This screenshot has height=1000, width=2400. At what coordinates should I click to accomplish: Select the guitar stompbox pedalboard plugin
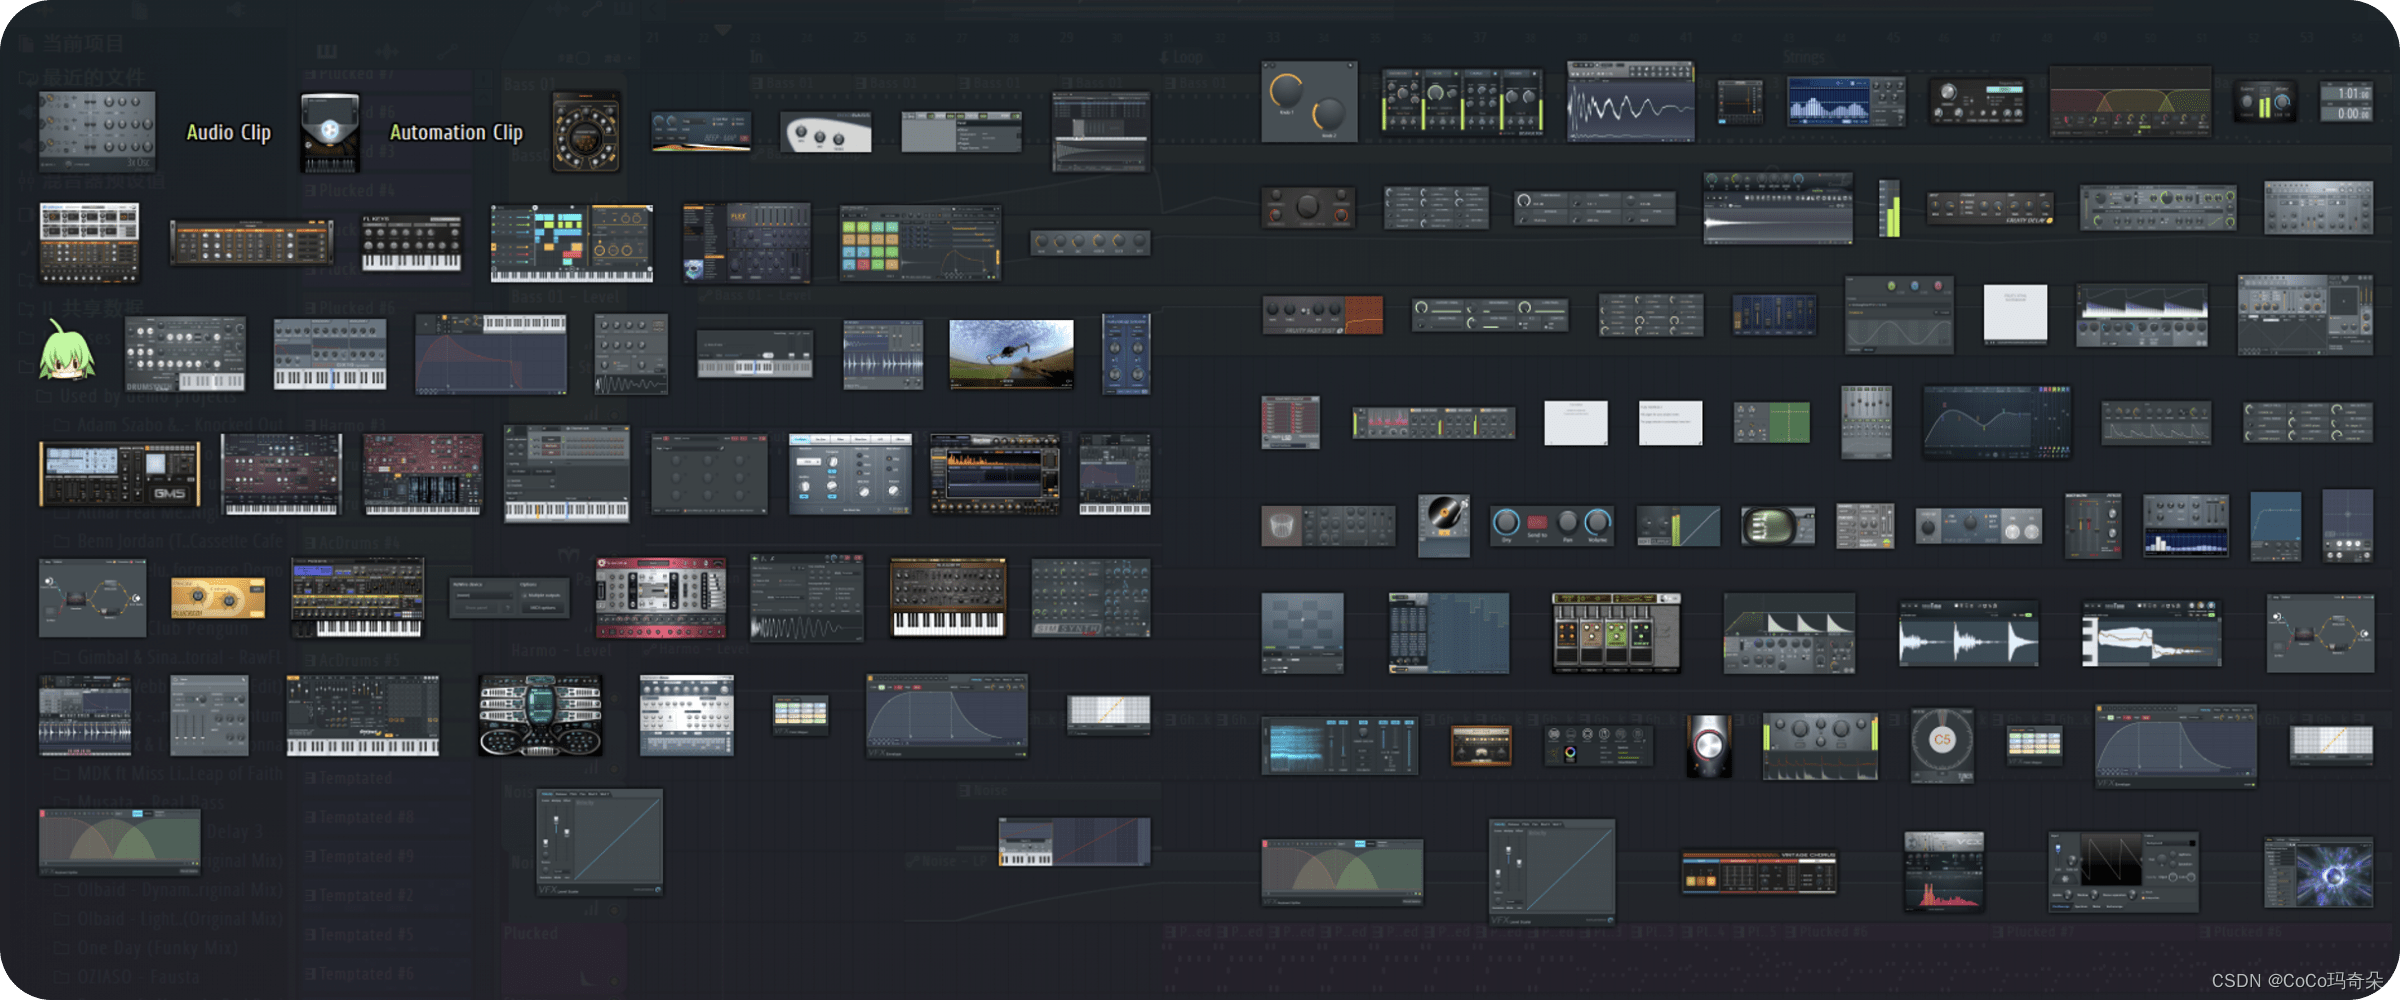pos(1615,632)
